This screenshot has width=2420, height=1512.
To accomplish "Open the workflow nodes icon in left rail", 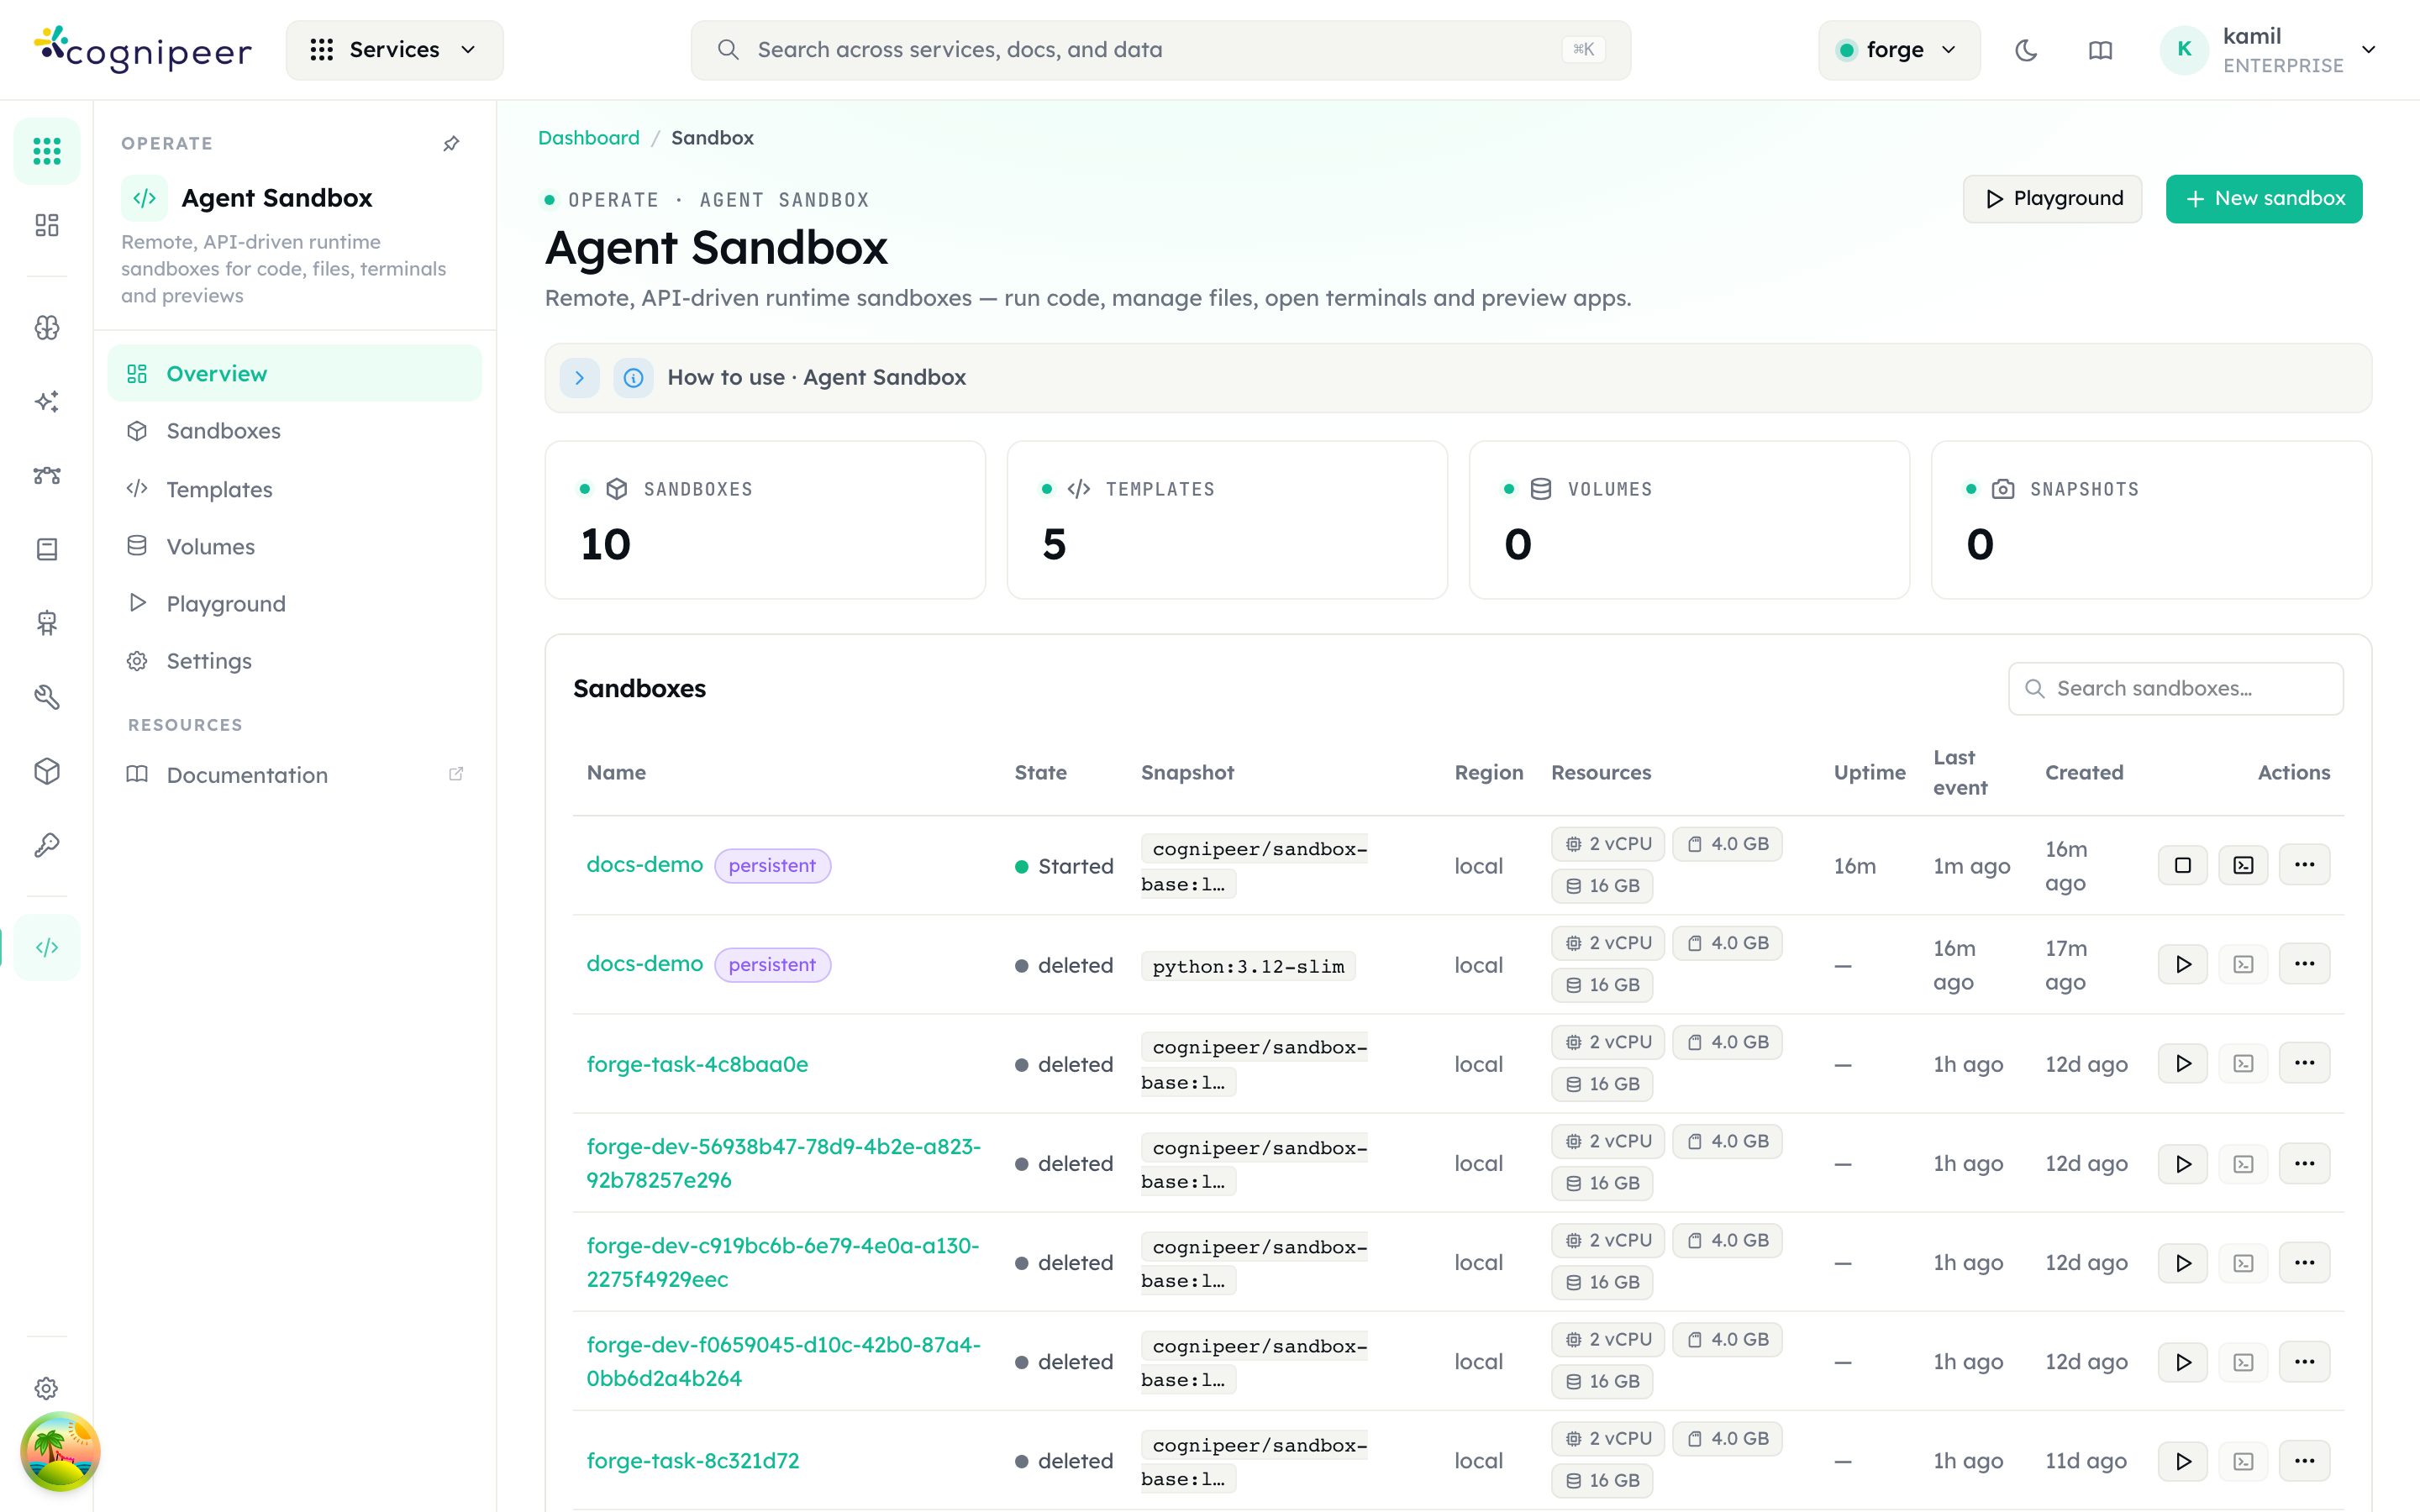I will tap(47, 475).
